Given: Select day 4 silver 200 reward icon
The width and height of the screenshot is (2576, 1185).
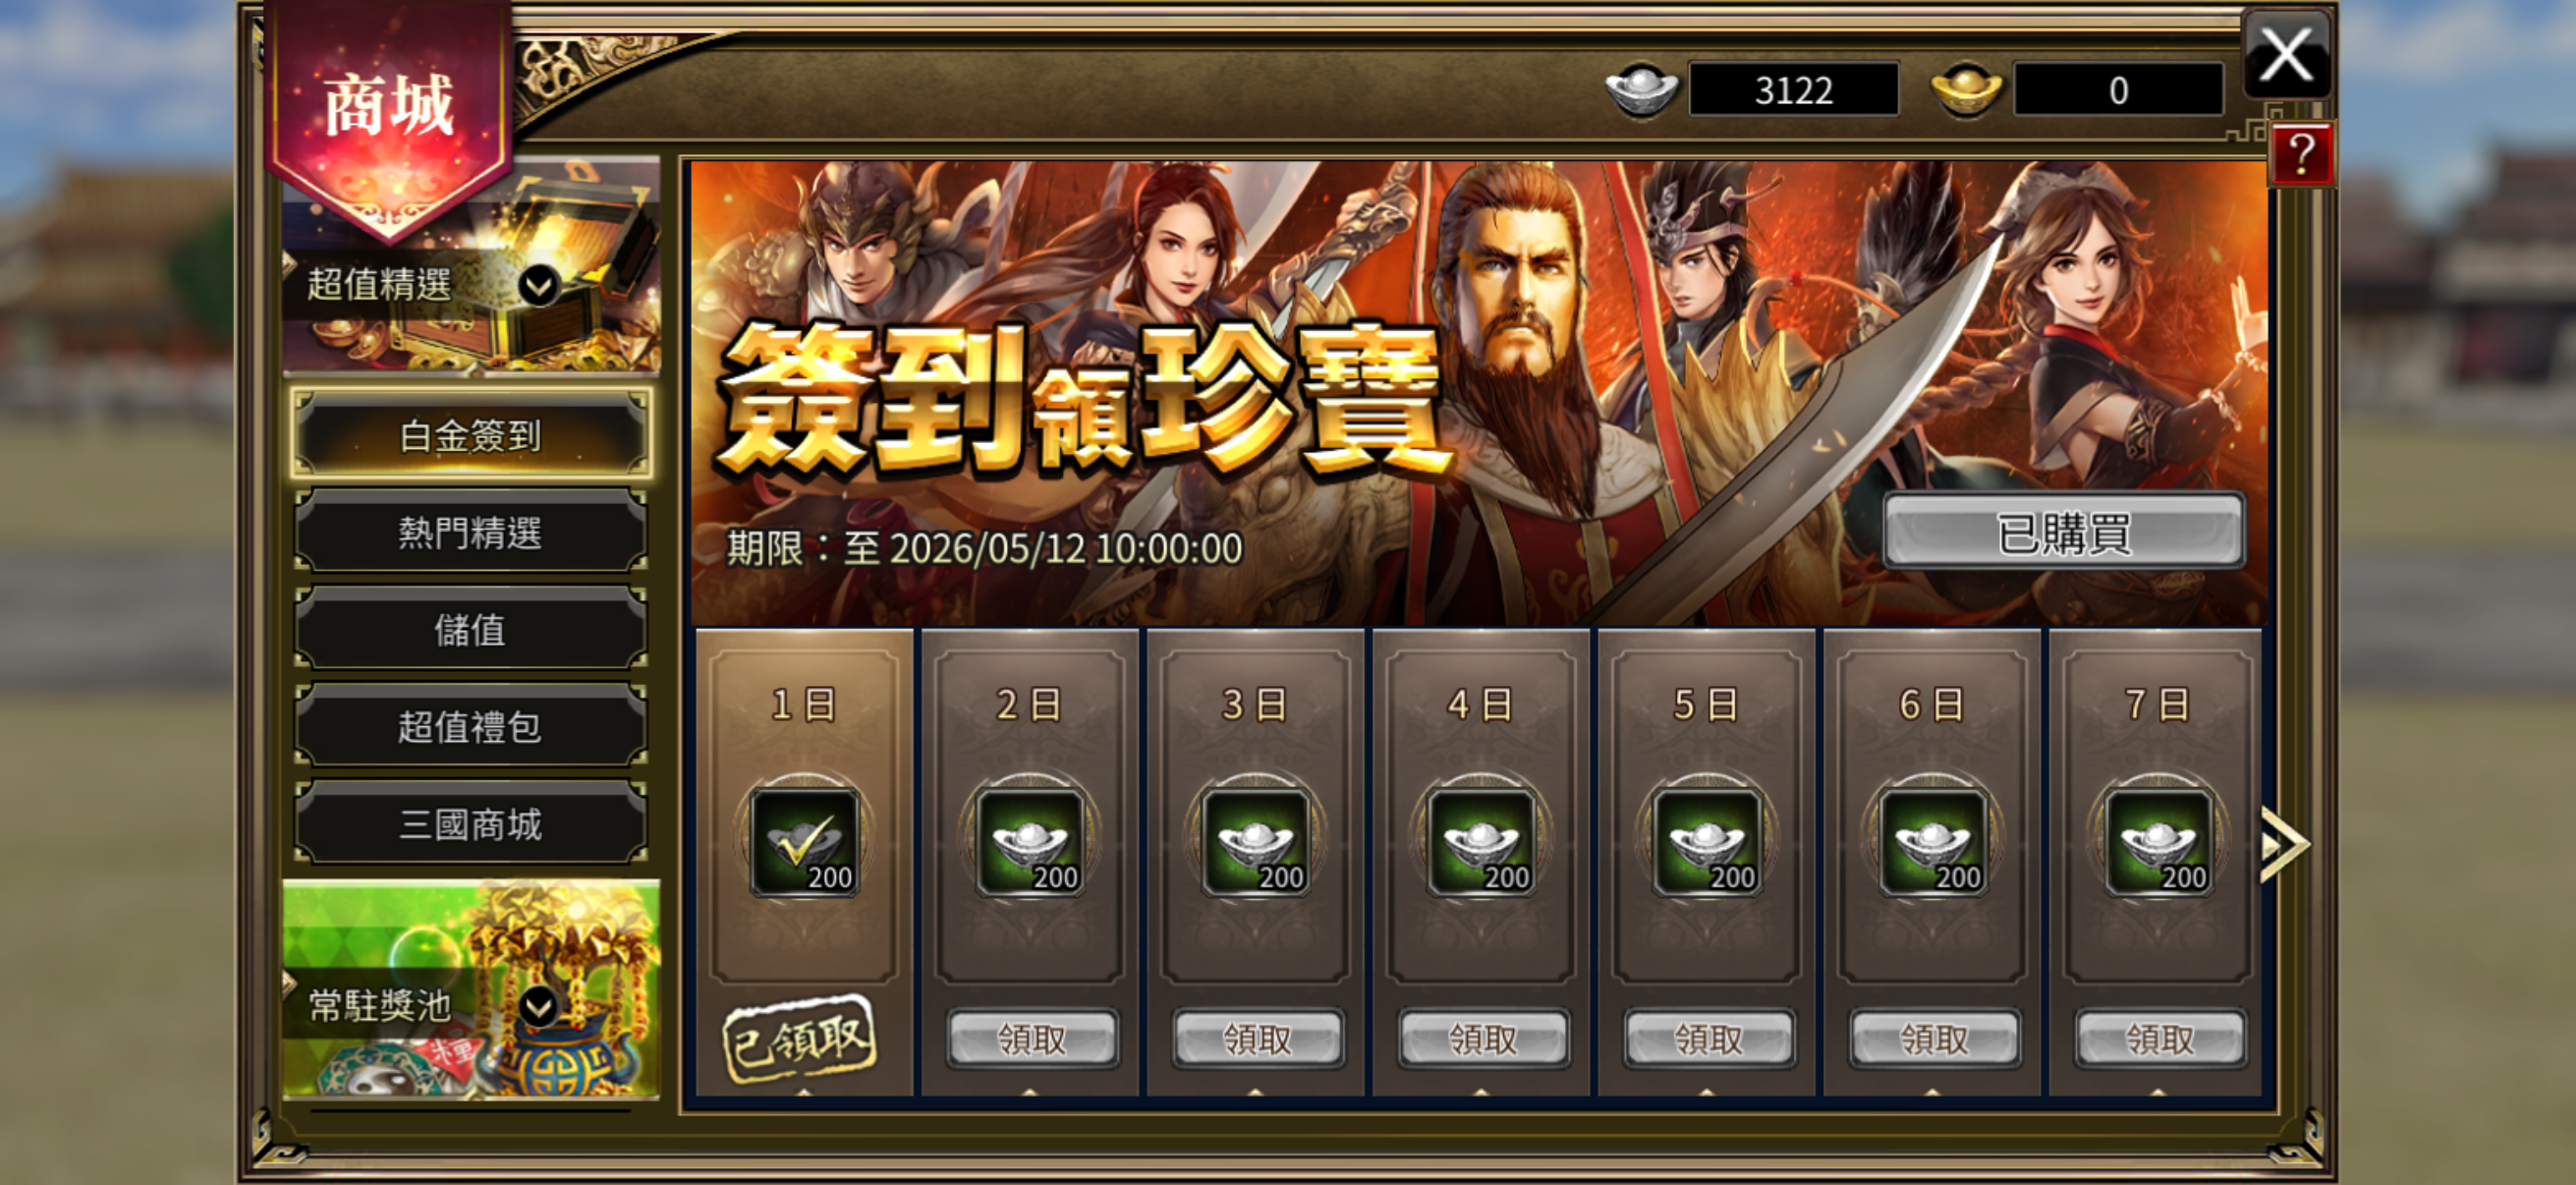Looking at the screenshot, I should [1481, 841].
